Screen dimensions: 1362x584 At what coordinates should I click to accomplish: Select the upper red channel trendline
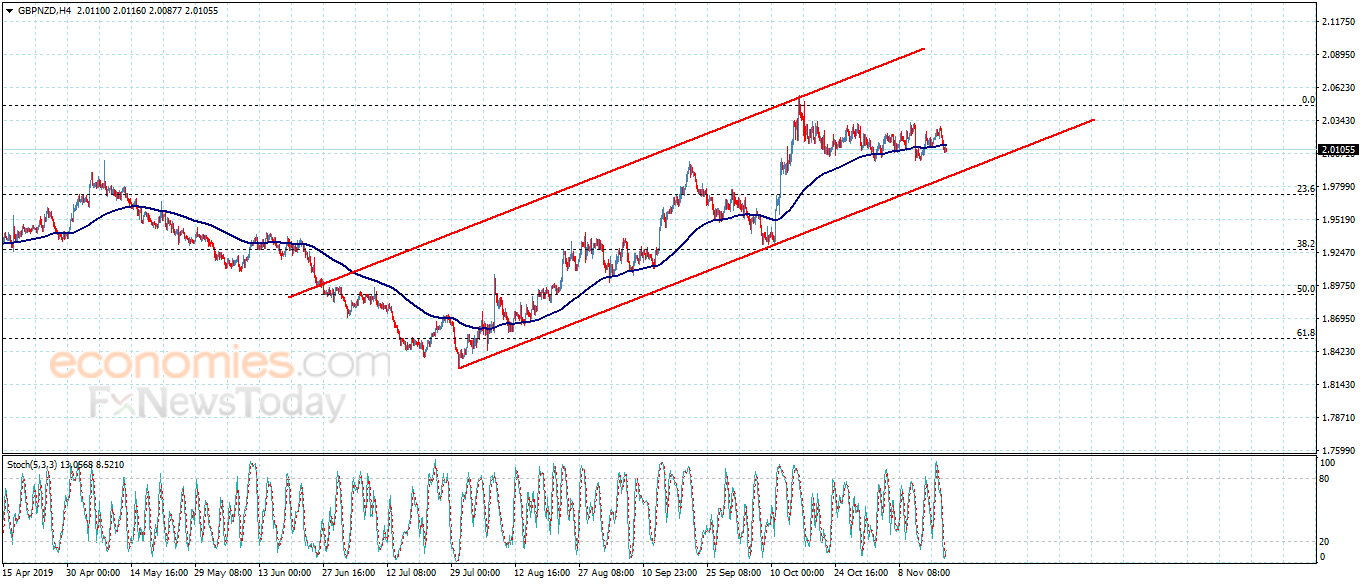pyautogui.click(x=606, y=172)
